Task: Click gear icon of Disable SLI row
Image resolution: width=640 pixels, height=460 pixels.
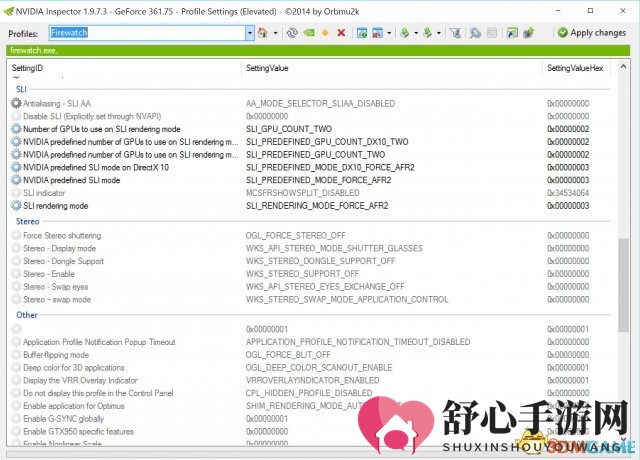Action: (16, 116)
